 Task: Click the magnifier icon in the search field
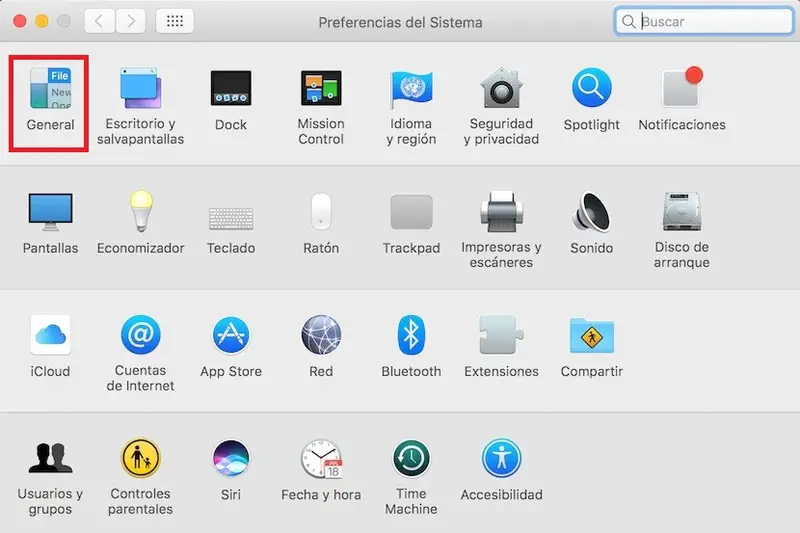pyautogui.click(x=629, y=21)
